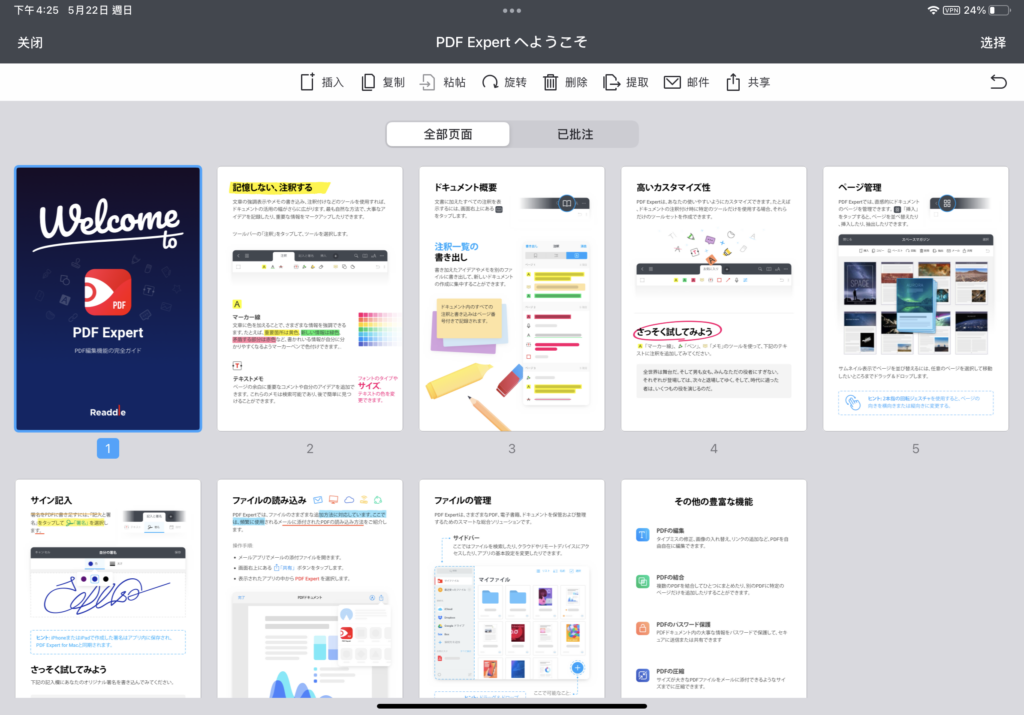Viewport: 1024px width, 715px height.
Task: Close the page view with 关闭
Action: pos(30,42)
